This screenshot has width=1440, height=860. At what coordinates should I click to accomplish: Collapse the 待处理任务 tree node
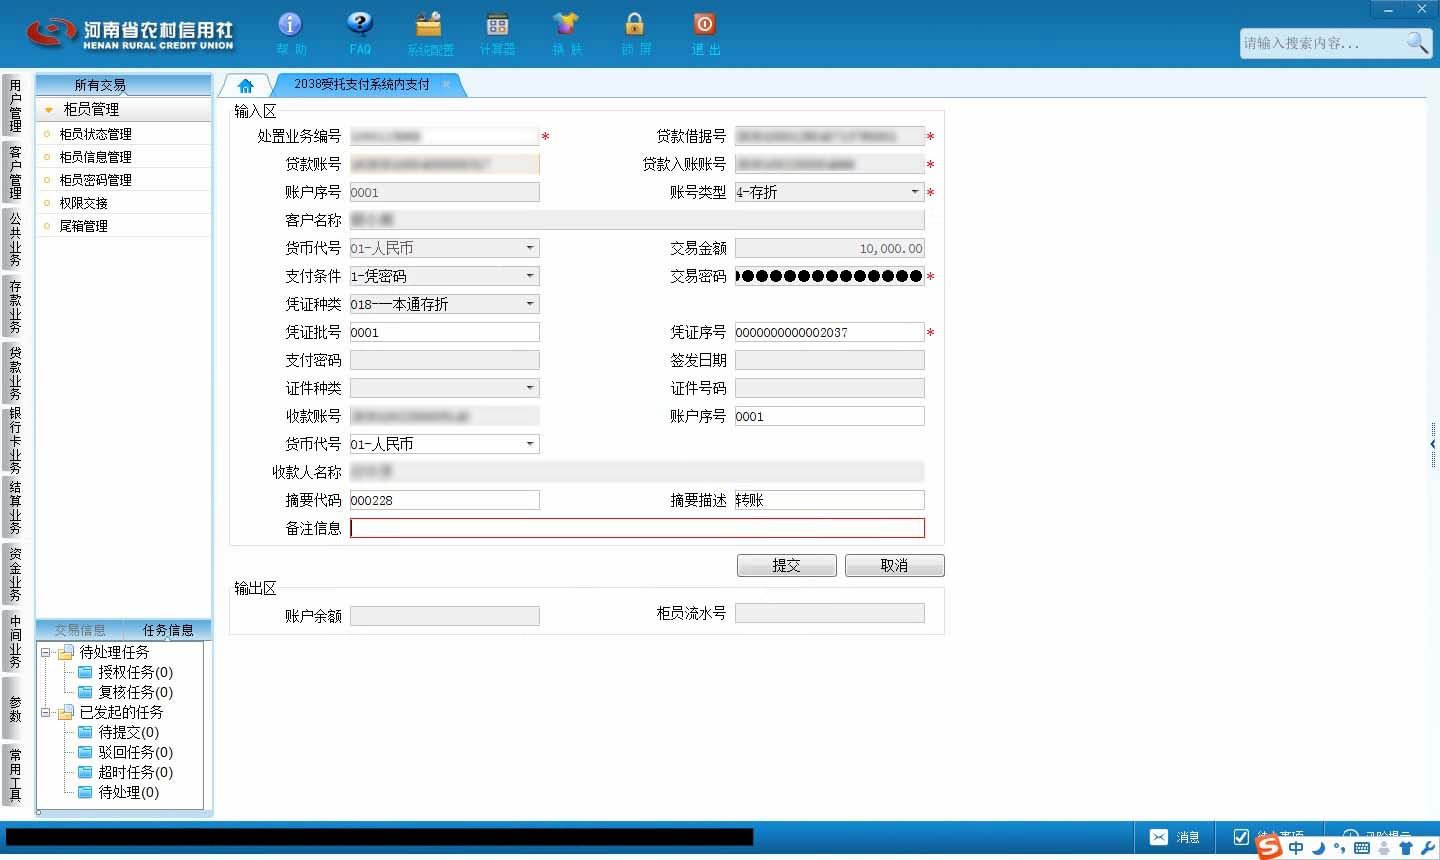(x=45, y=652)
